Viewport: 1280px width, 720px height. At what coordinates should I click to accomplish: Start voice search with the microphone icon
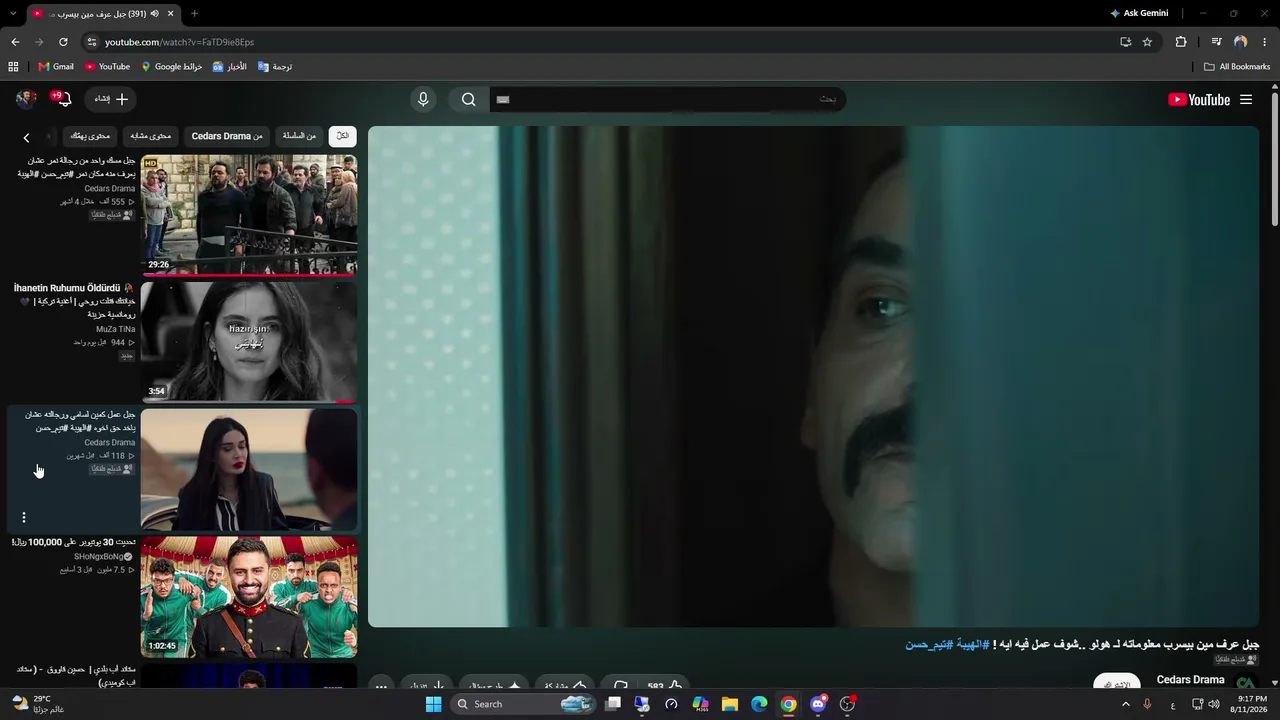[x=423, y=99]
